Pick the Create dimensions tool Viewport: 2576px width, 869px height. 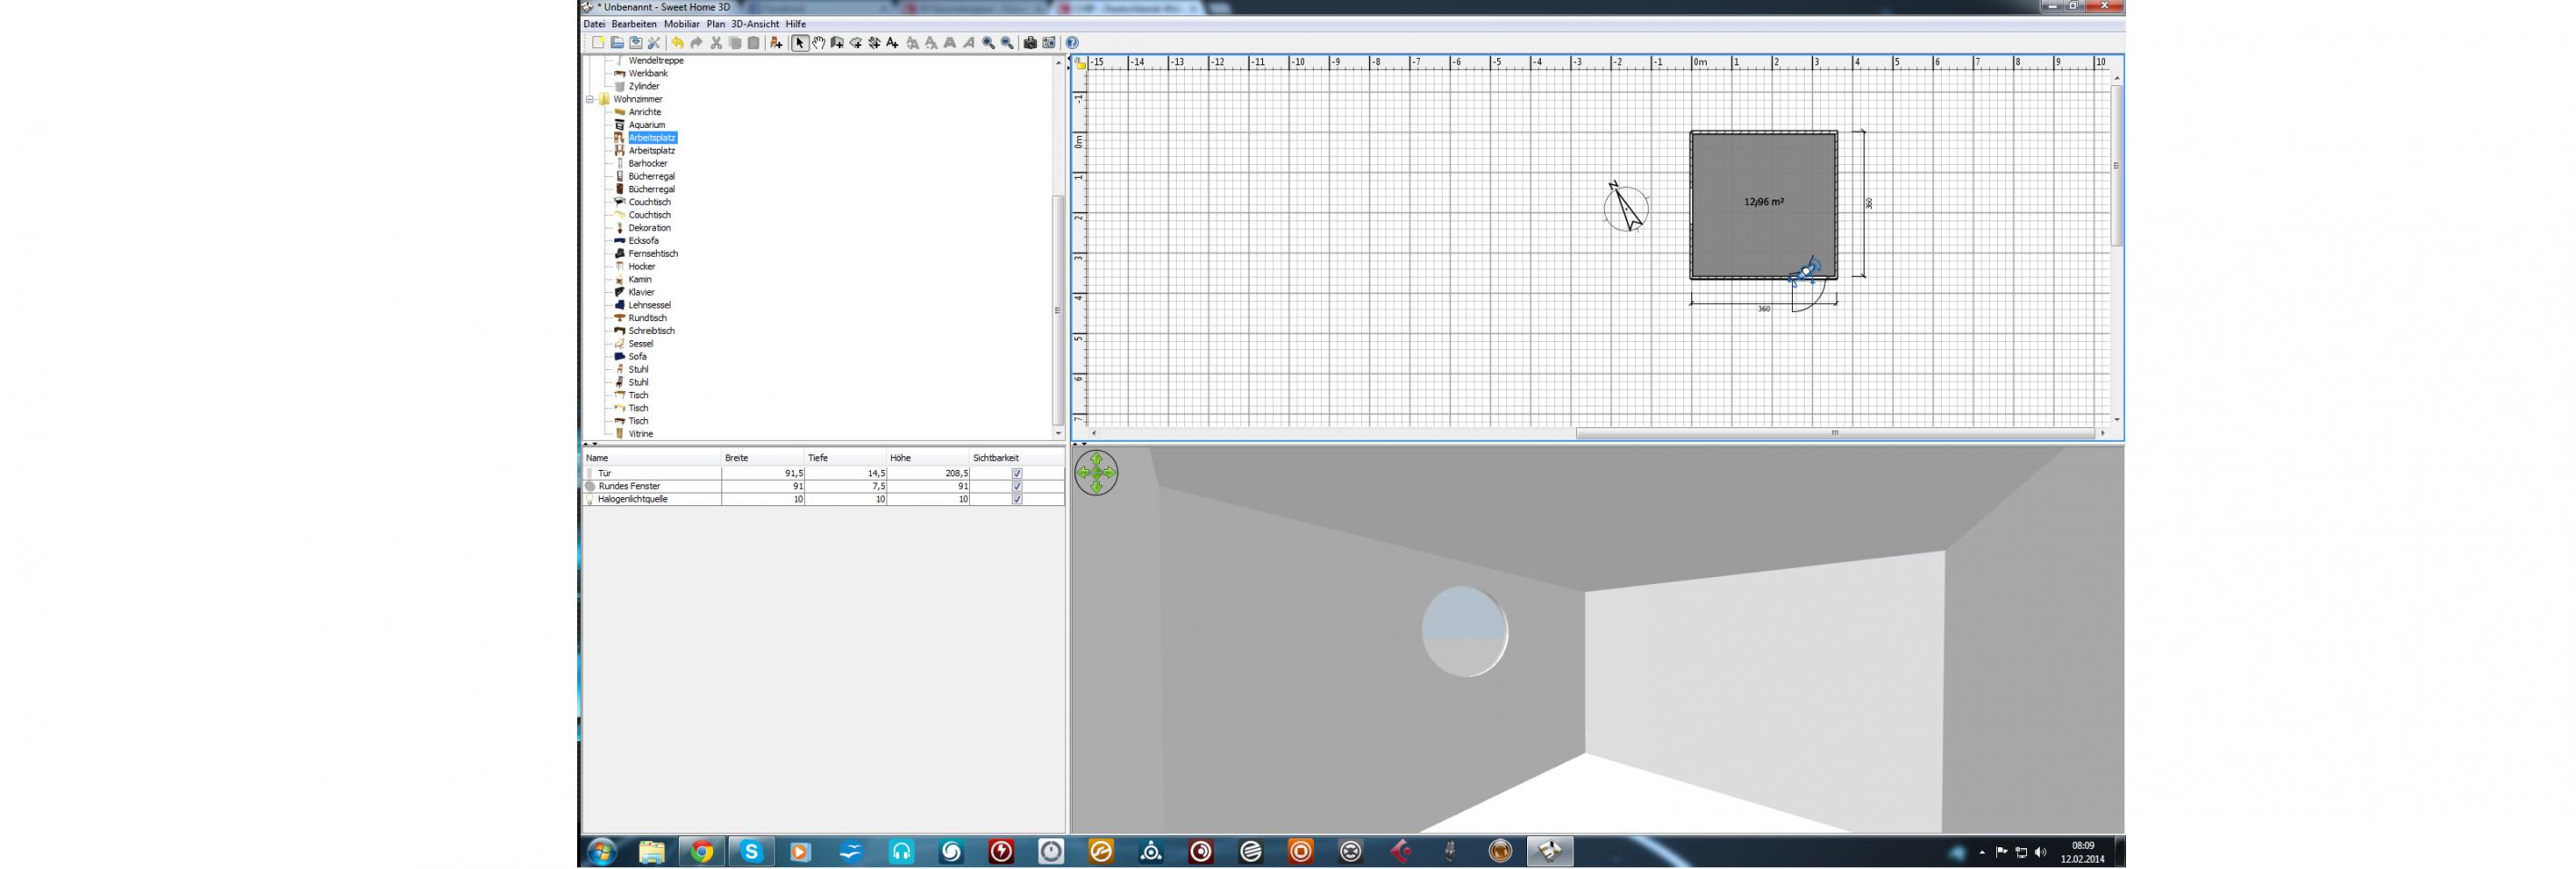click(x=874, y=43)
